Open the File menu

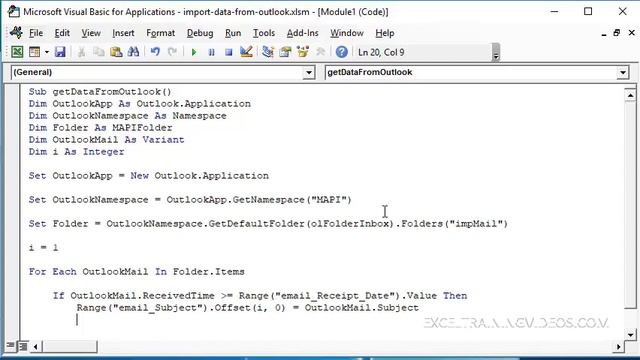click(36, 33)
